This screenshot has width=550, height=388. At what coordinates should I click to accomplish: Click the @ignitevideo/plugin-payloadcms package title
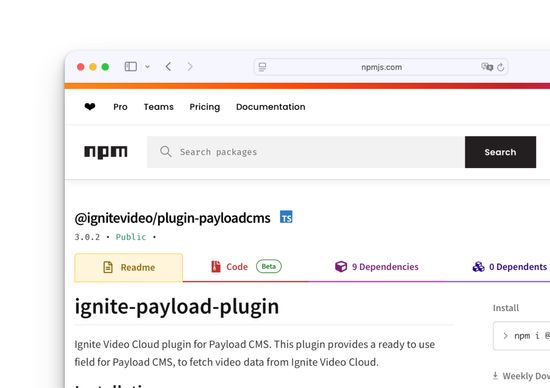[x=172, y=218]
